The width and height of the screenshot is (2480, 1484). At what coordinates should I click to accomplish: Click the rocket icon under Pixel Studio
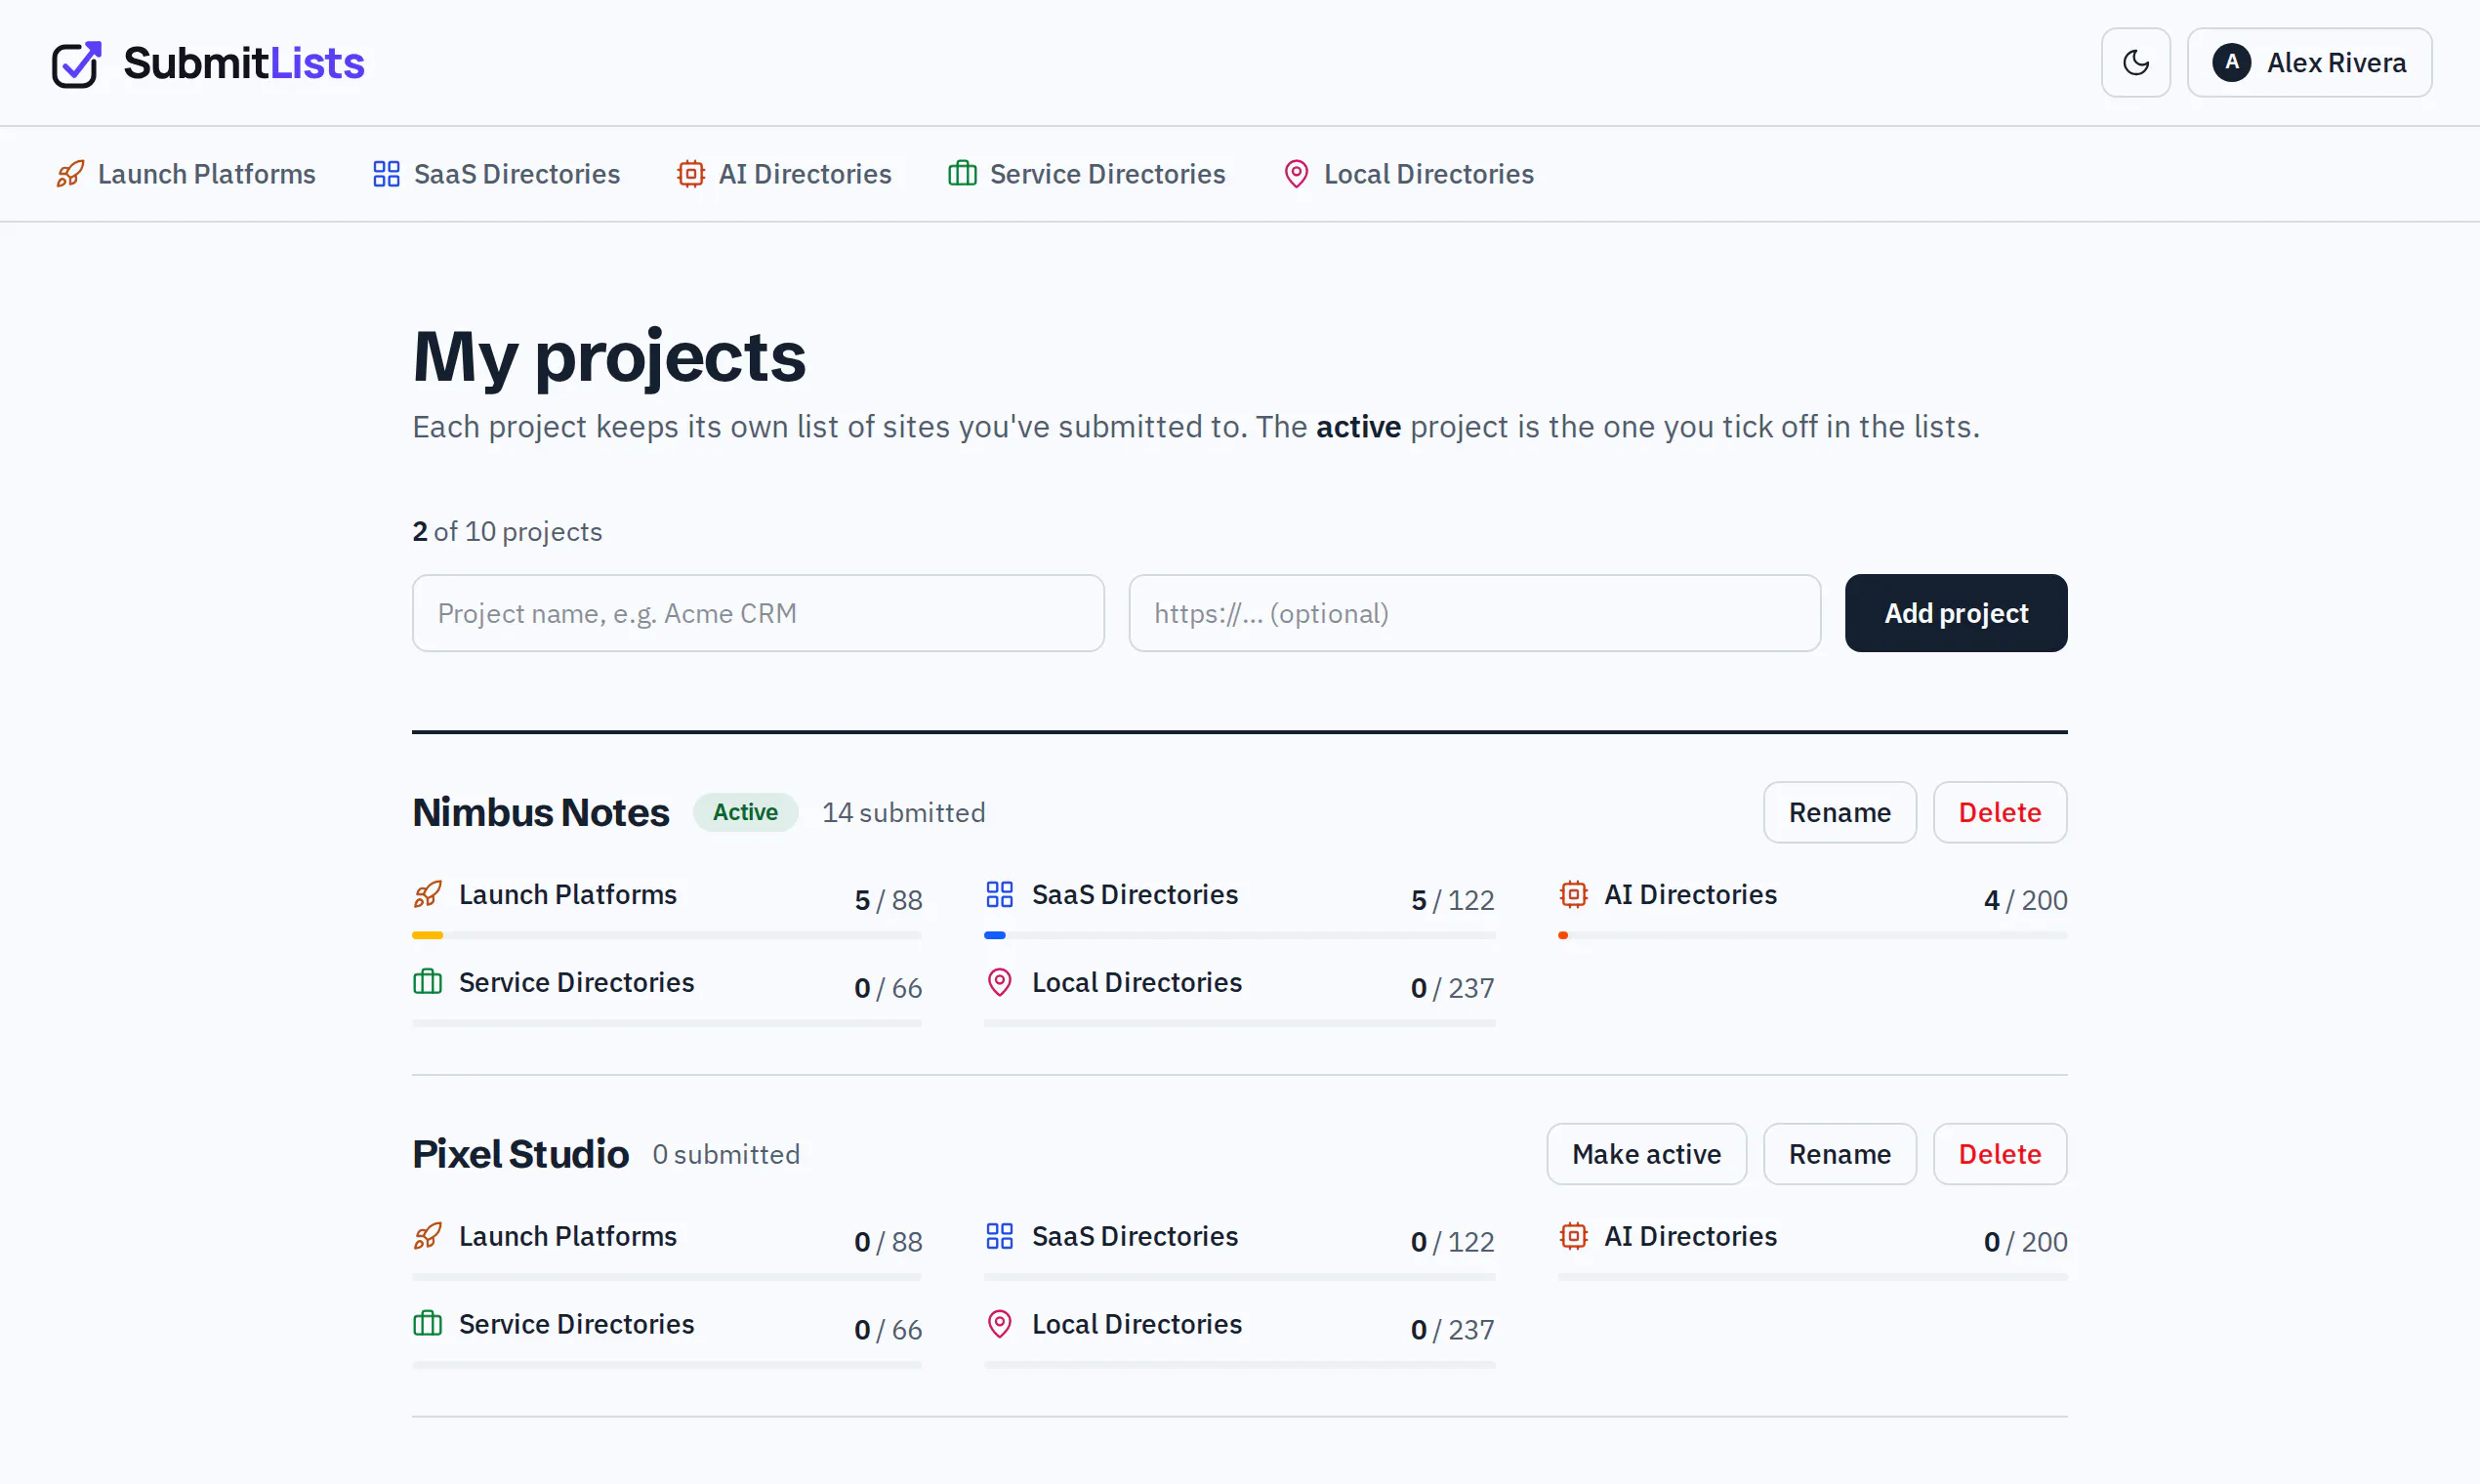[427, 1236]
